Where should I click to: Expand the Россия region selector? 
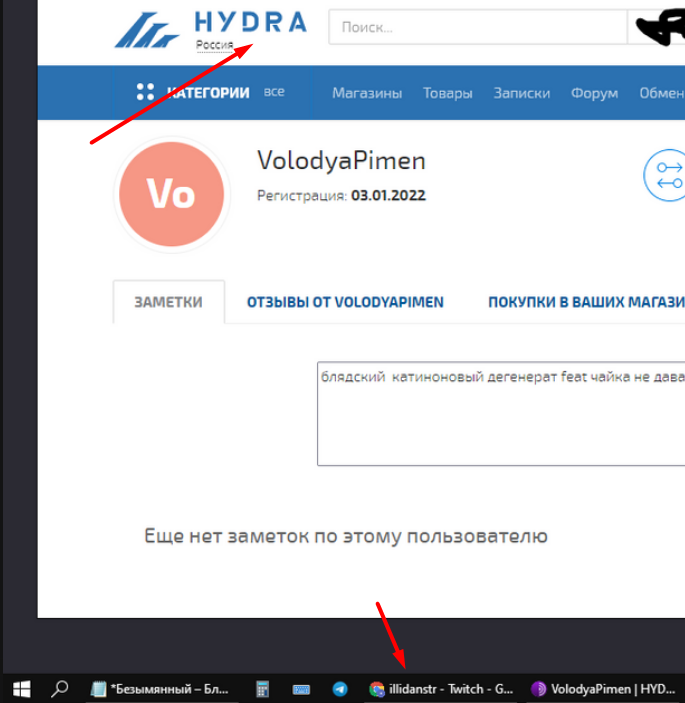(214, 45)
